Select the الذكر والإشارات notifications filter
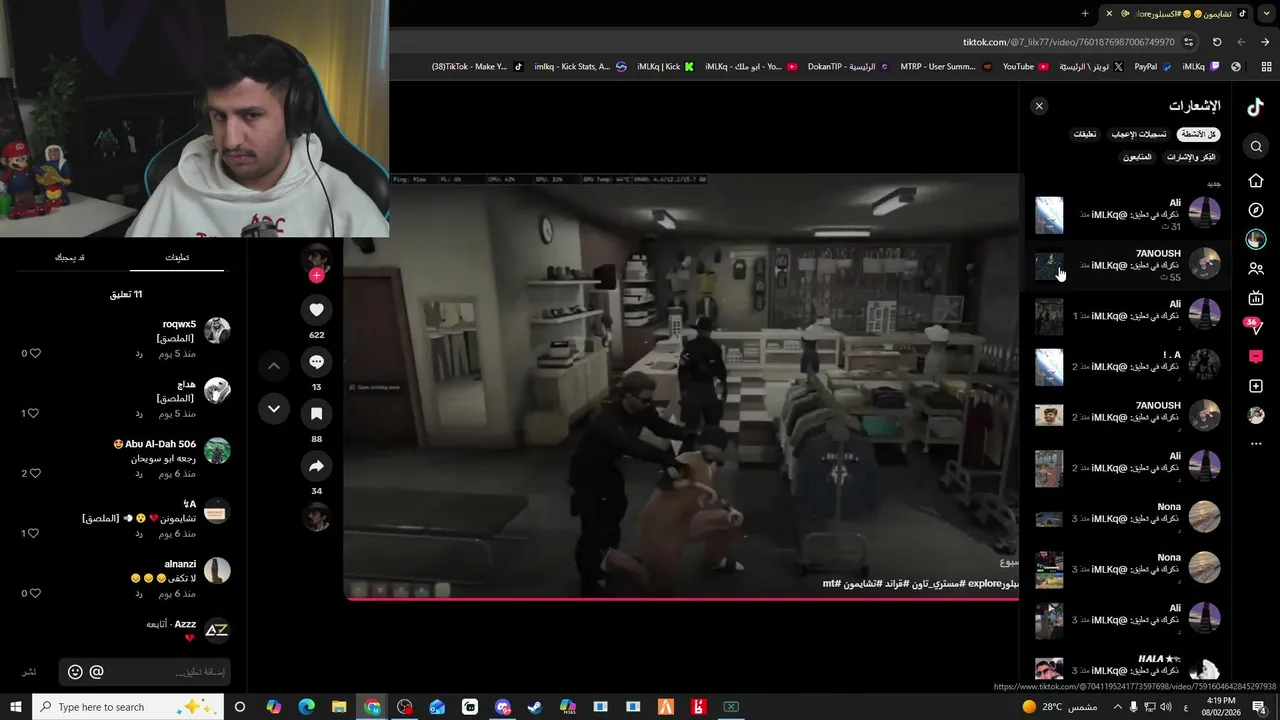Viewport: 1280px width, 720px height. click(x=1191, y=157)
